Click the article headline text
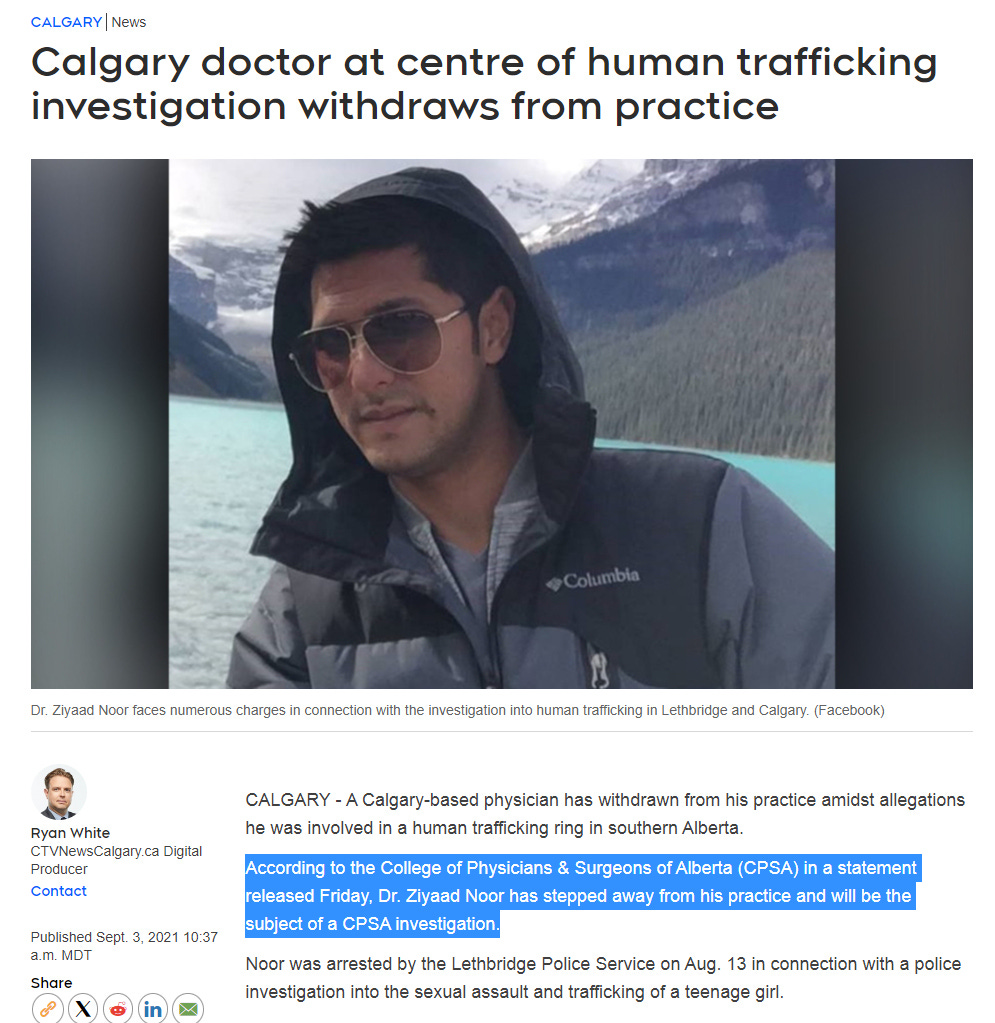The width and height of the screenshot is (995, 1023). pyautogui.click(x=484, y=84)
